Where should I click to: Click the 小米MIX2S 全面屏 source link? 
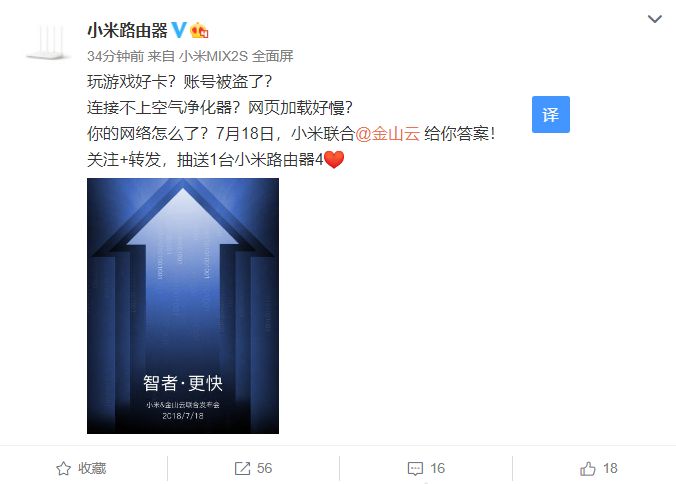236,56
